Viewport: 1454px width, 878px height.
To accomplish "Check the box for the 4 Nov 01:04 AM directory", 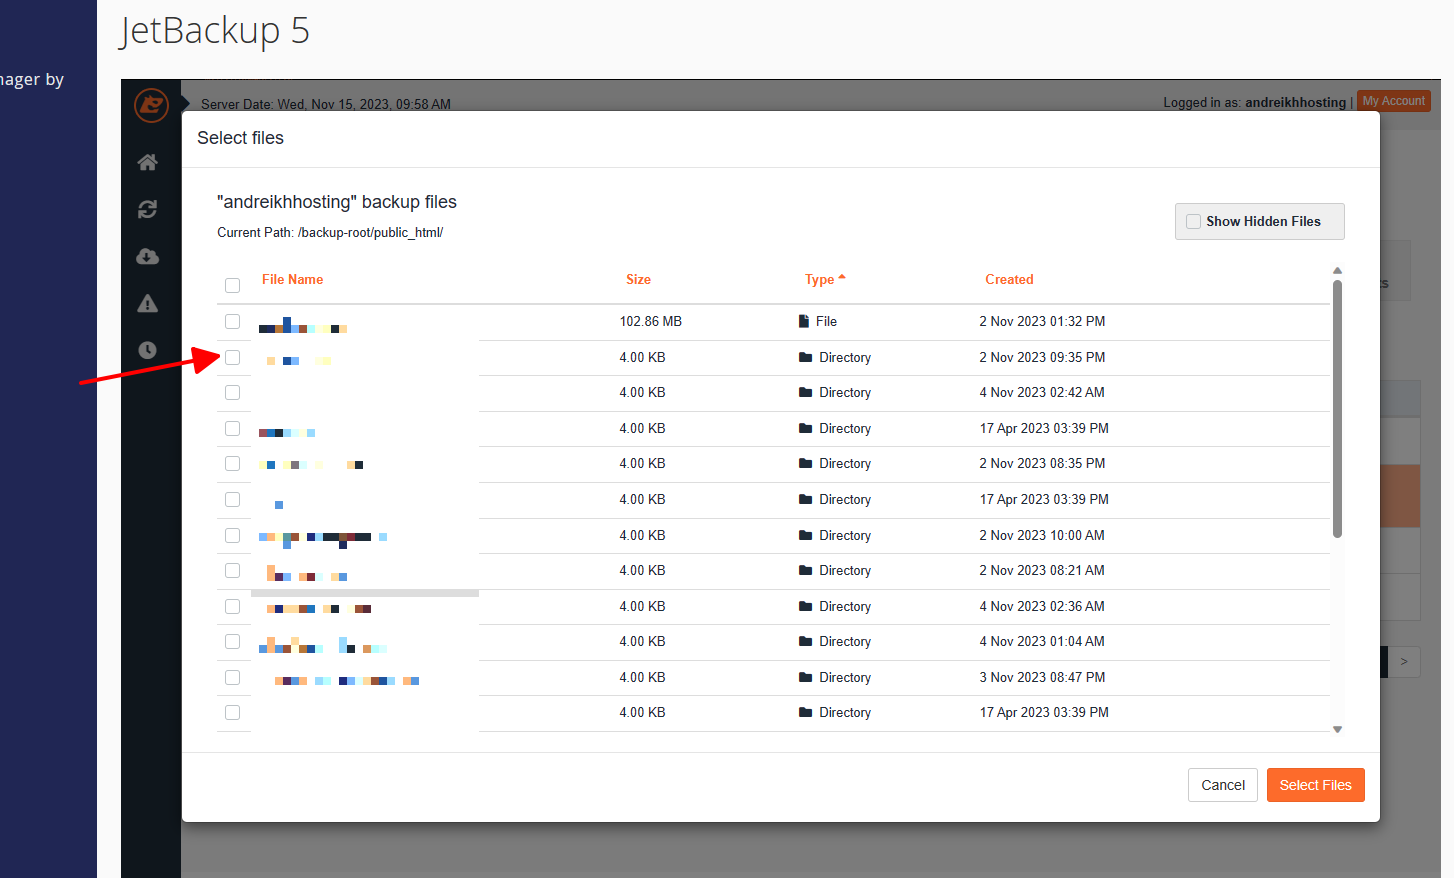I will tap(233, 641).
